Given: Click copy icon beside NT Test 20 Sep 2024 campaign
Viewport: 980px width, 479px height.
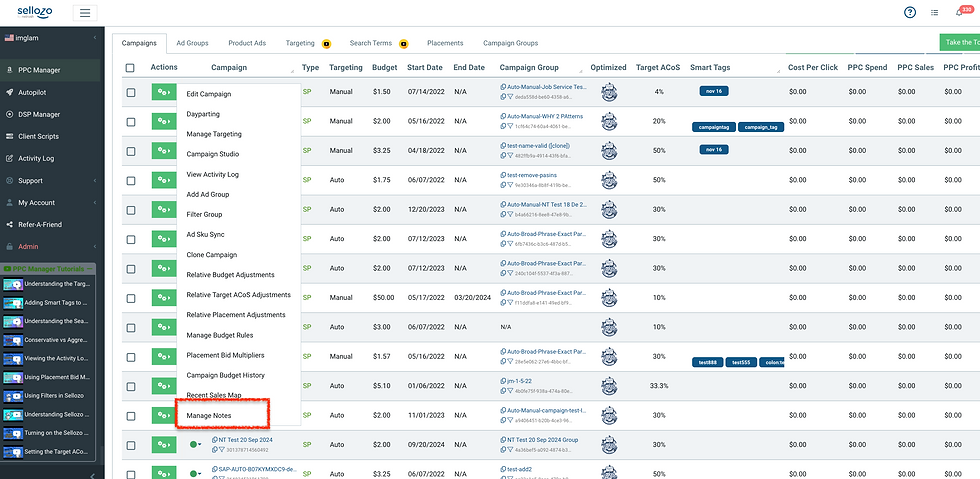Looking at the screenshot, I should pos(215,440).
